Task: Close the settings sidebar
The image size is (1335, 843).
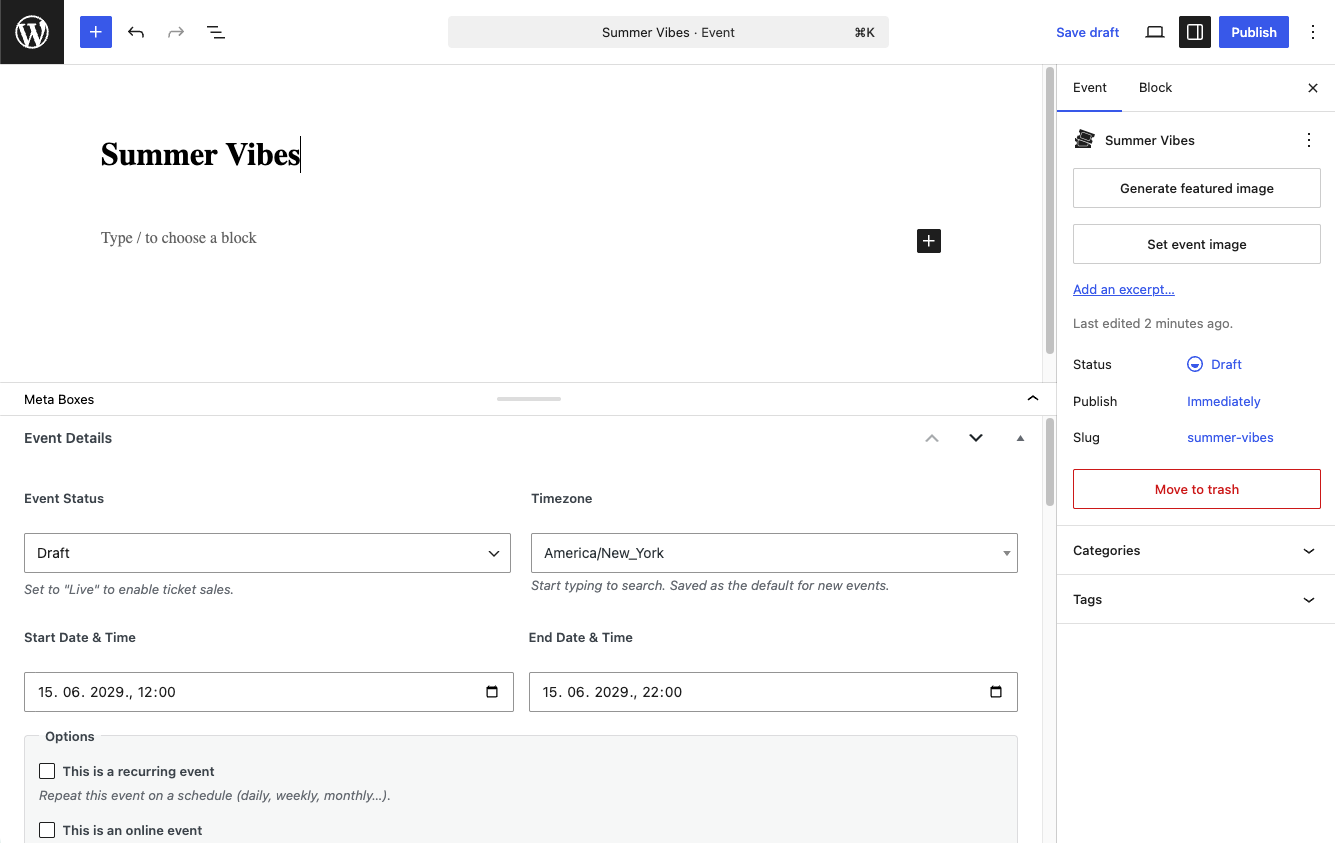Action: [1313, 88]
